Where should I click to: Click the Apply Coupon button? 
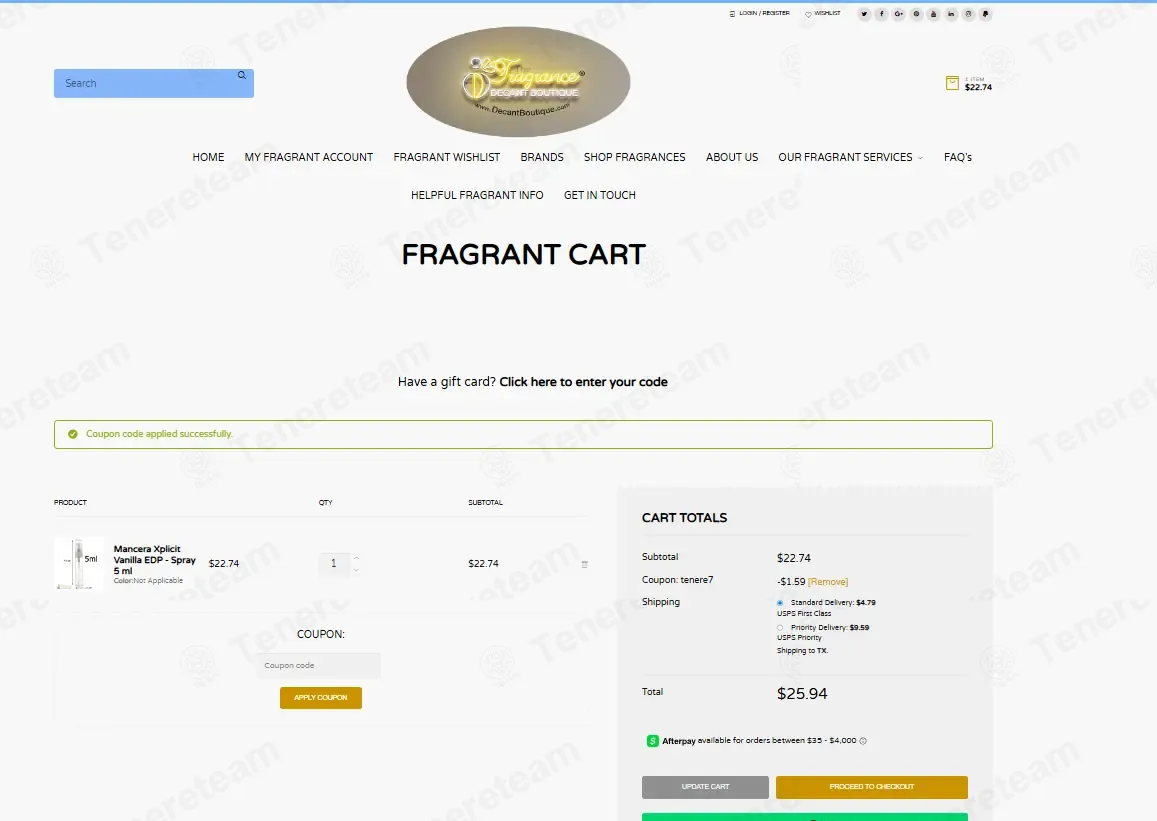[321, 698]
